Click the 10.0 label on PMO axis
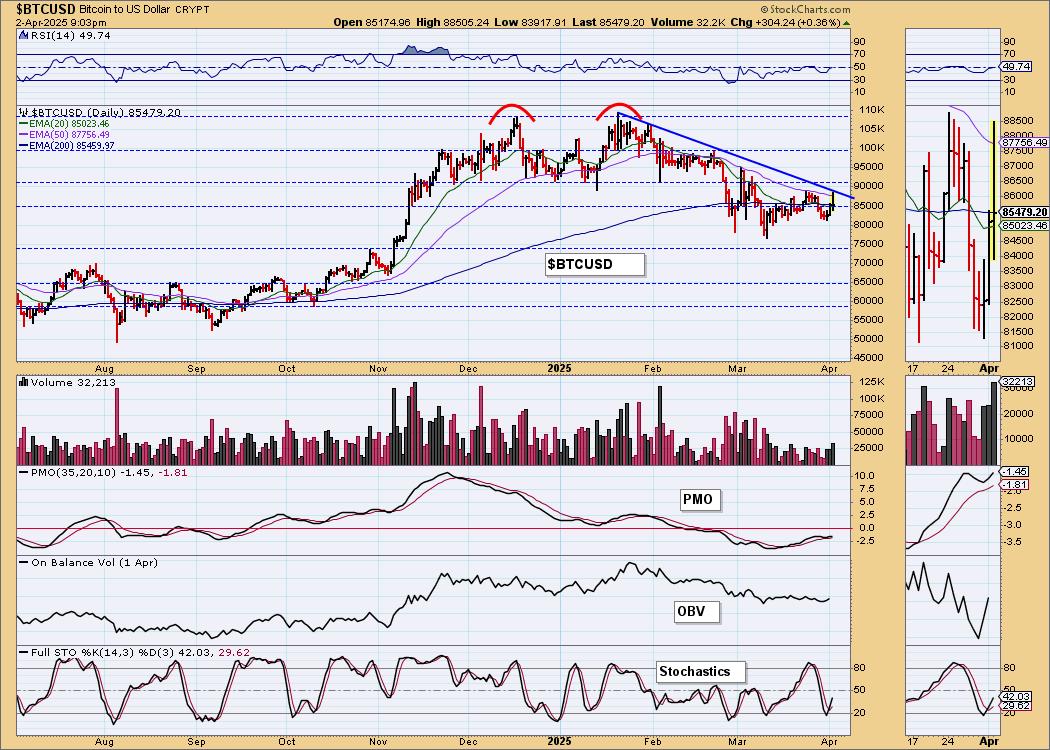 pyautogui.click(x=865, y=476)
